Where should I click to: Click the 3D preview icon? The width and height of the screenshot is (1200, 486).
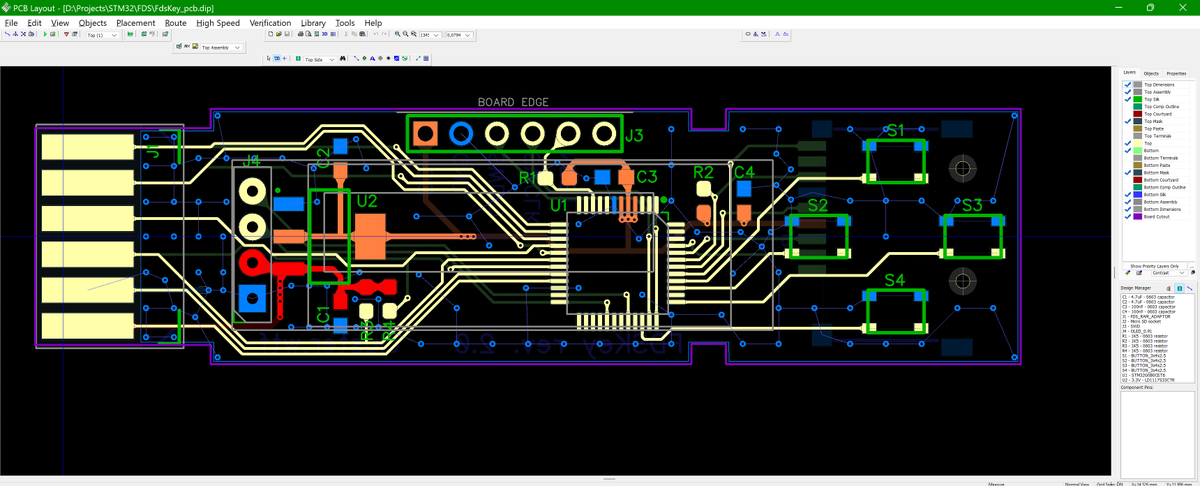324,34
